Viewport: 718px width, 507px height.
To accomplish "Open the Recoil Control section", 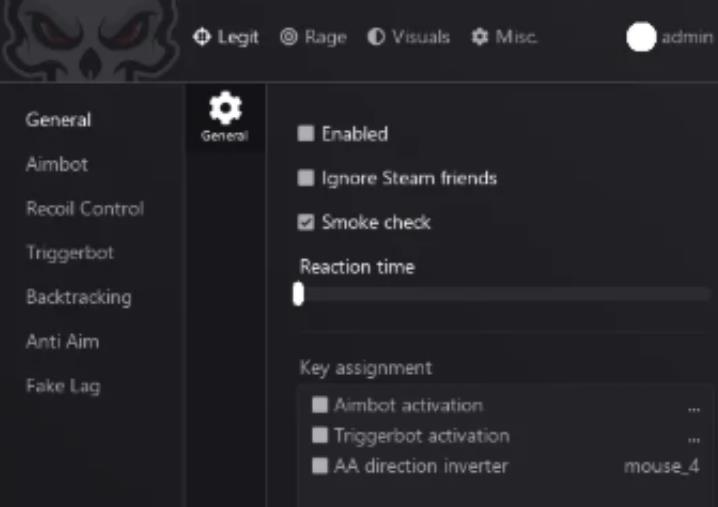I will [85, 209].
